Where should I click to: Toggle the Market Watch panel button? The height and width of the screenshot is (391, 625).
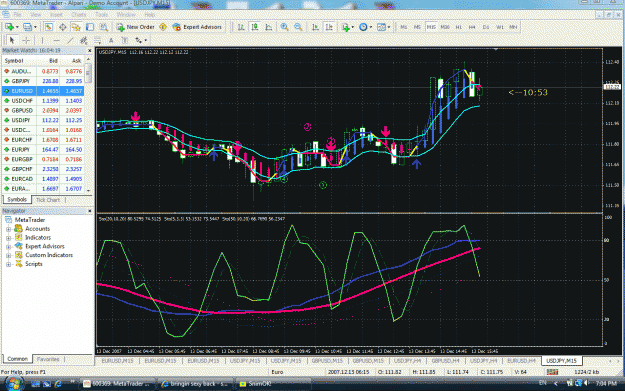coord(49,27)
